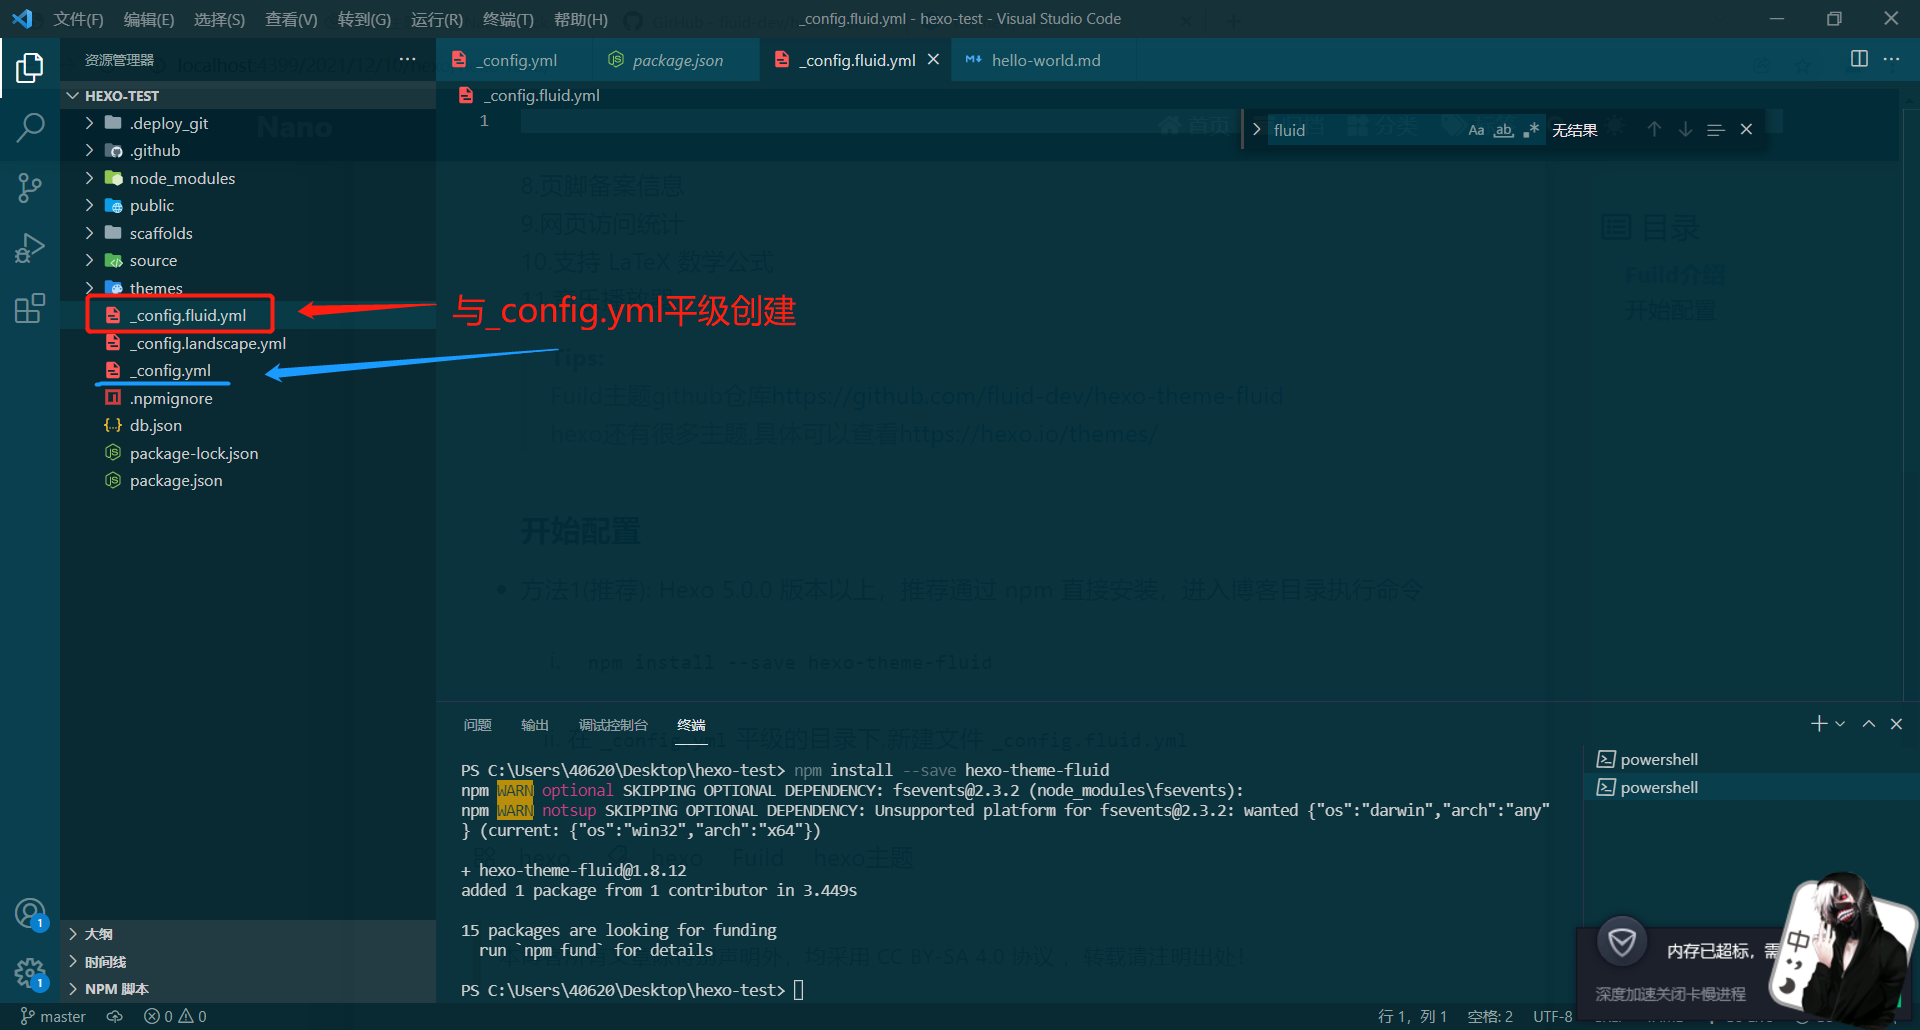Switch to the 问题 panel tab
1920x1030 pixels.
pyautogui.click(x=477, y=725)
